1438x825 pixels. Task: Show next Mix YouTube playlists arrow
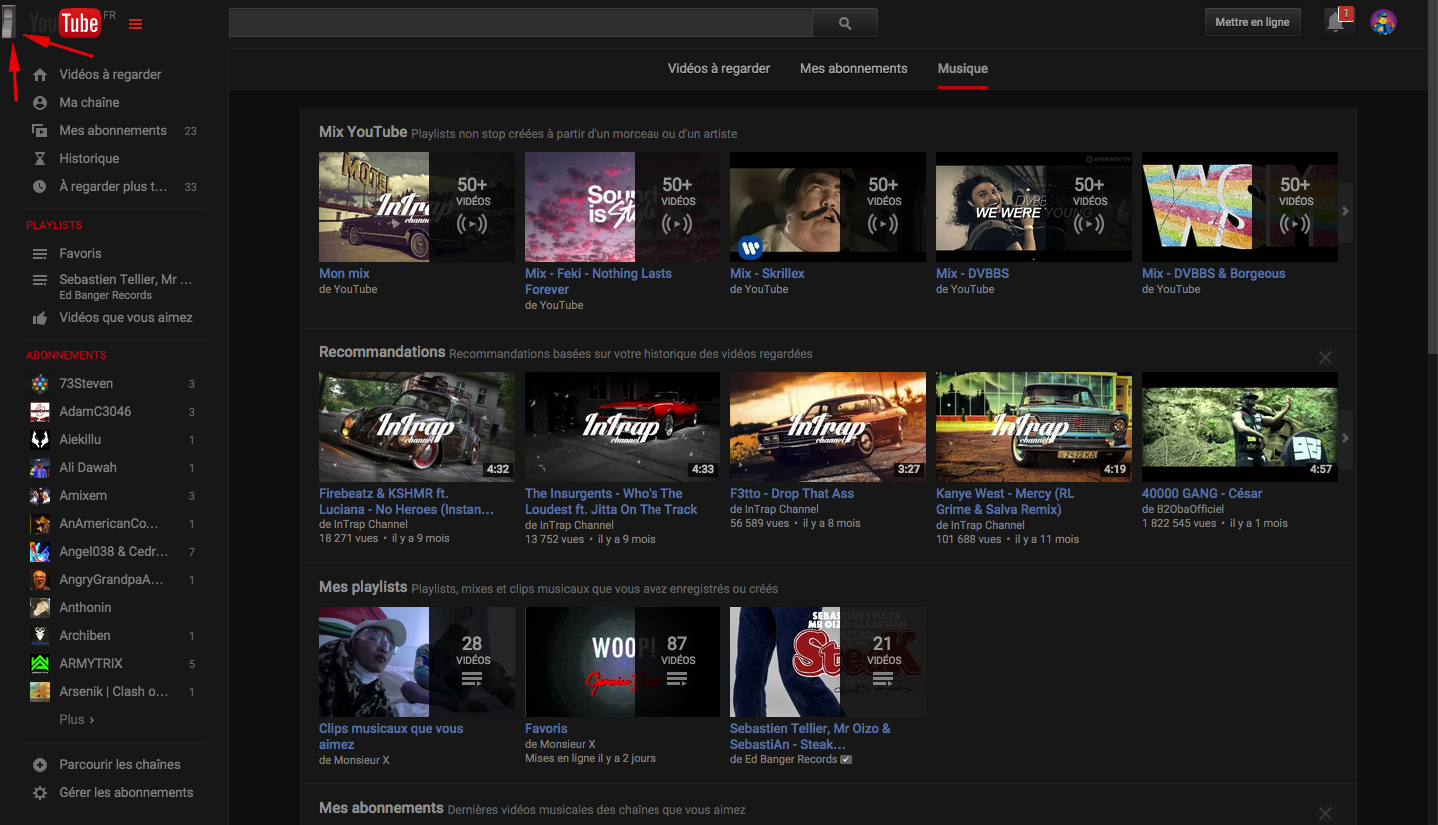[x=1346, y=211]
